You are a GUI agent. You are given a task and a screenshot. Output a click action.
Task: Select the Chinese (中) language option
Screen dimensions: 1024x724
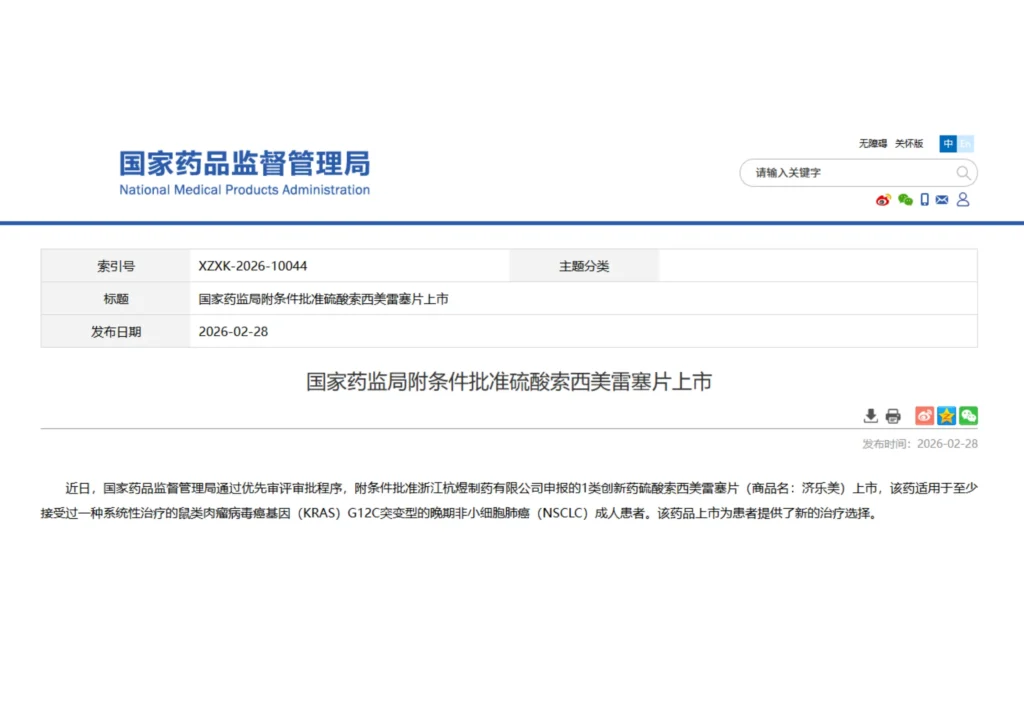(948, 144)
